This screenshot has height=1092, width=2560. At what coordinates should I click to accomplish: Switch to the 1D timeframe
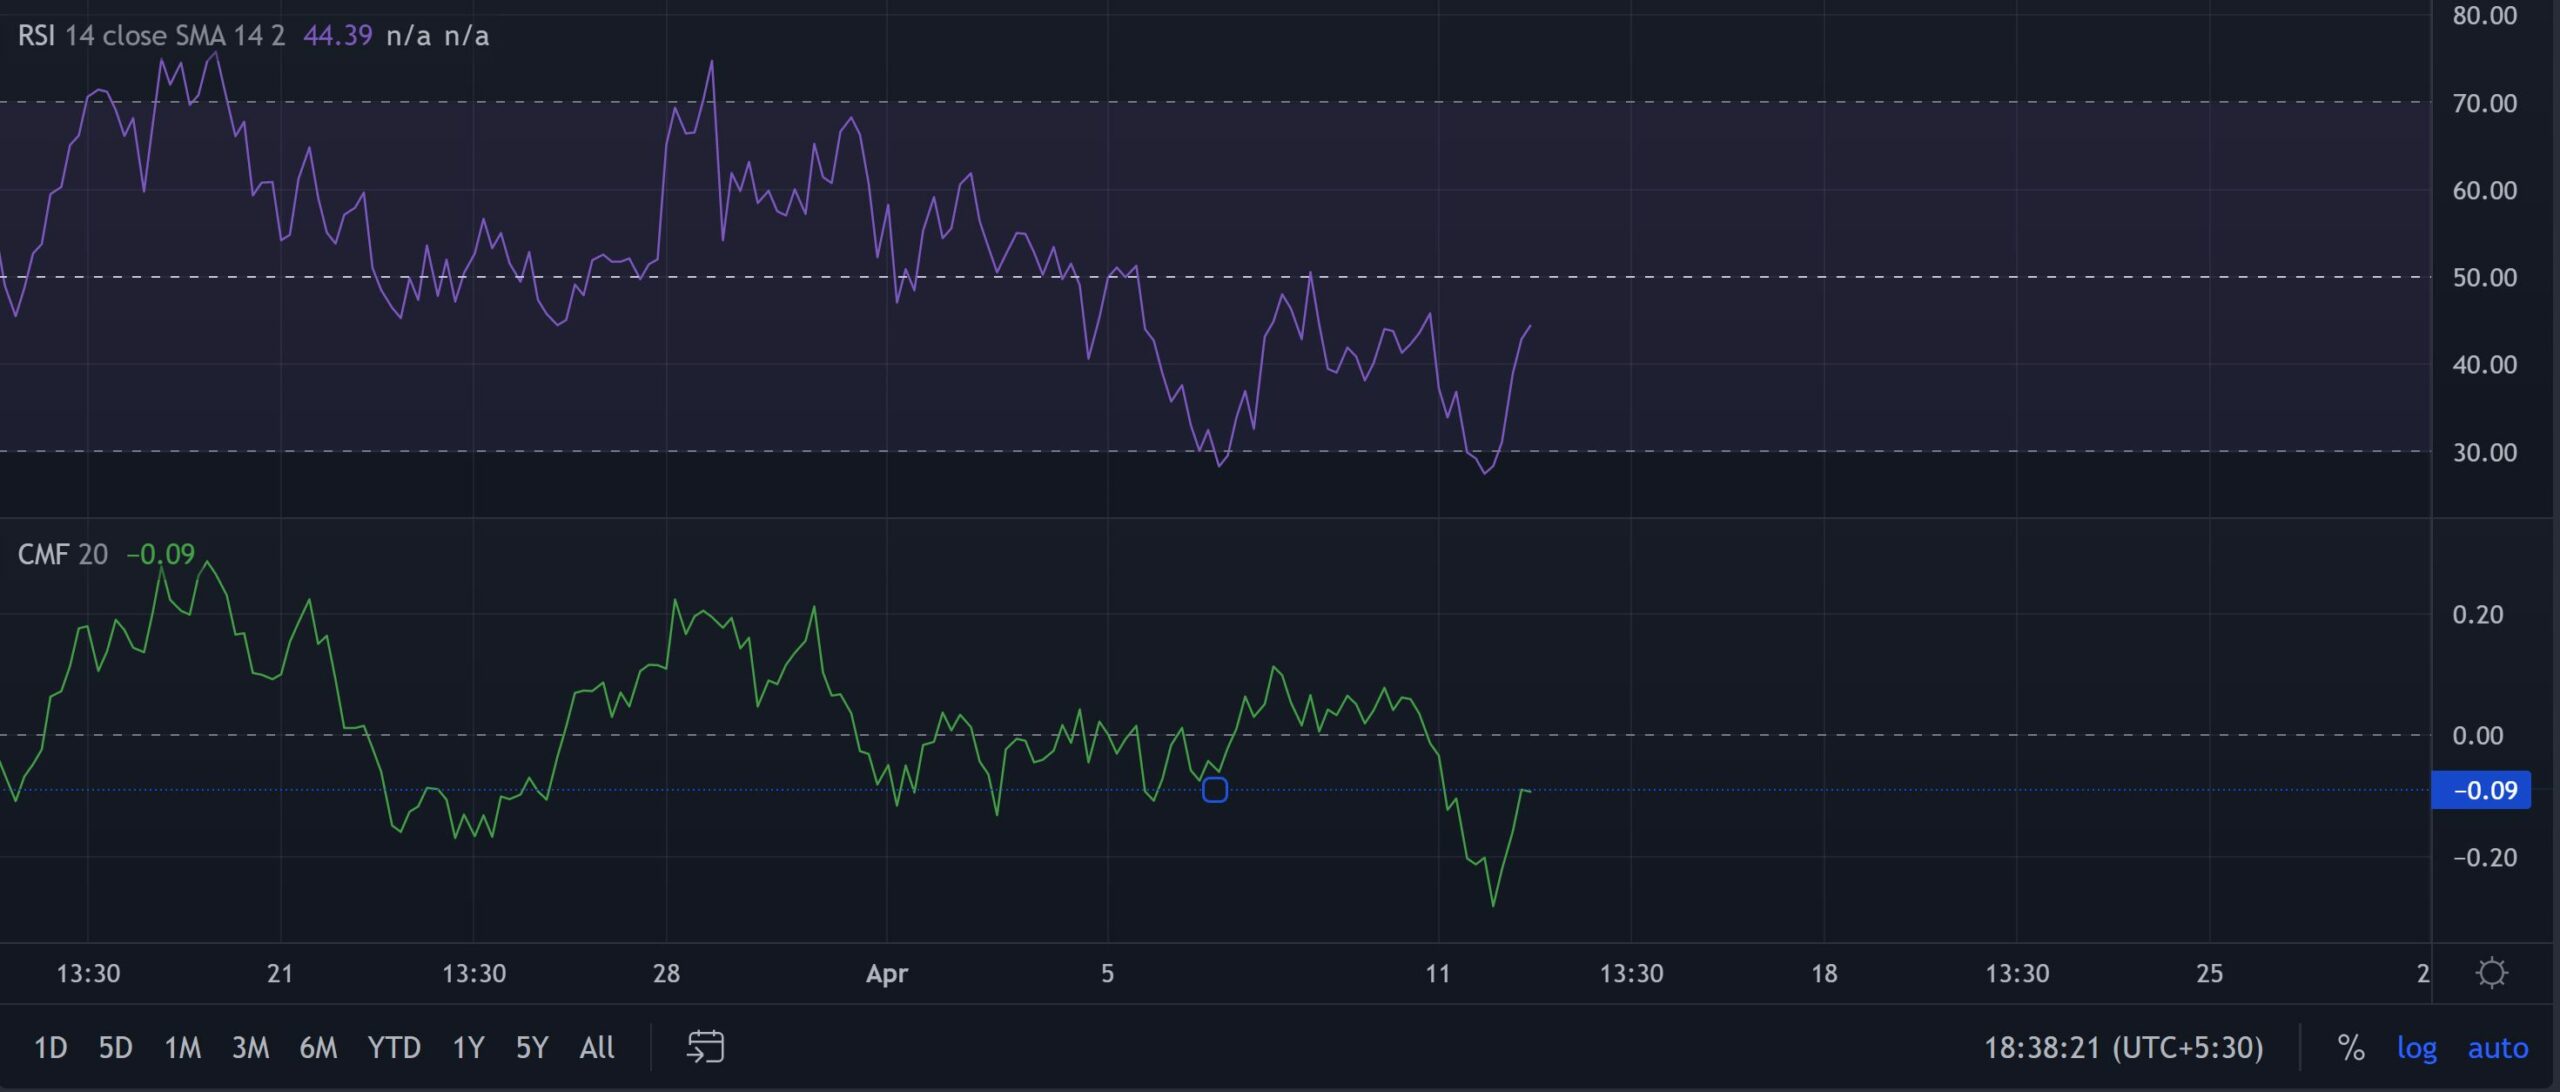pos(52,1048)
